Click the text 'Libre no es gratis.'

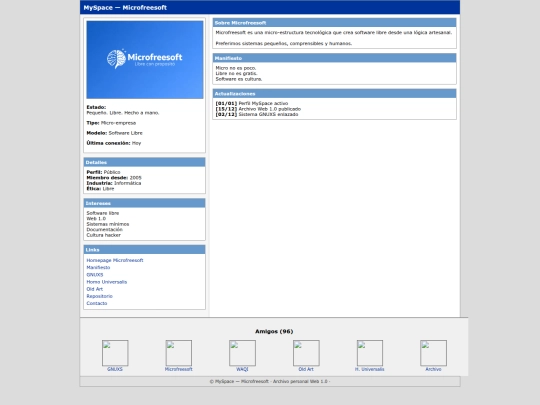click(x=236, y=73)
